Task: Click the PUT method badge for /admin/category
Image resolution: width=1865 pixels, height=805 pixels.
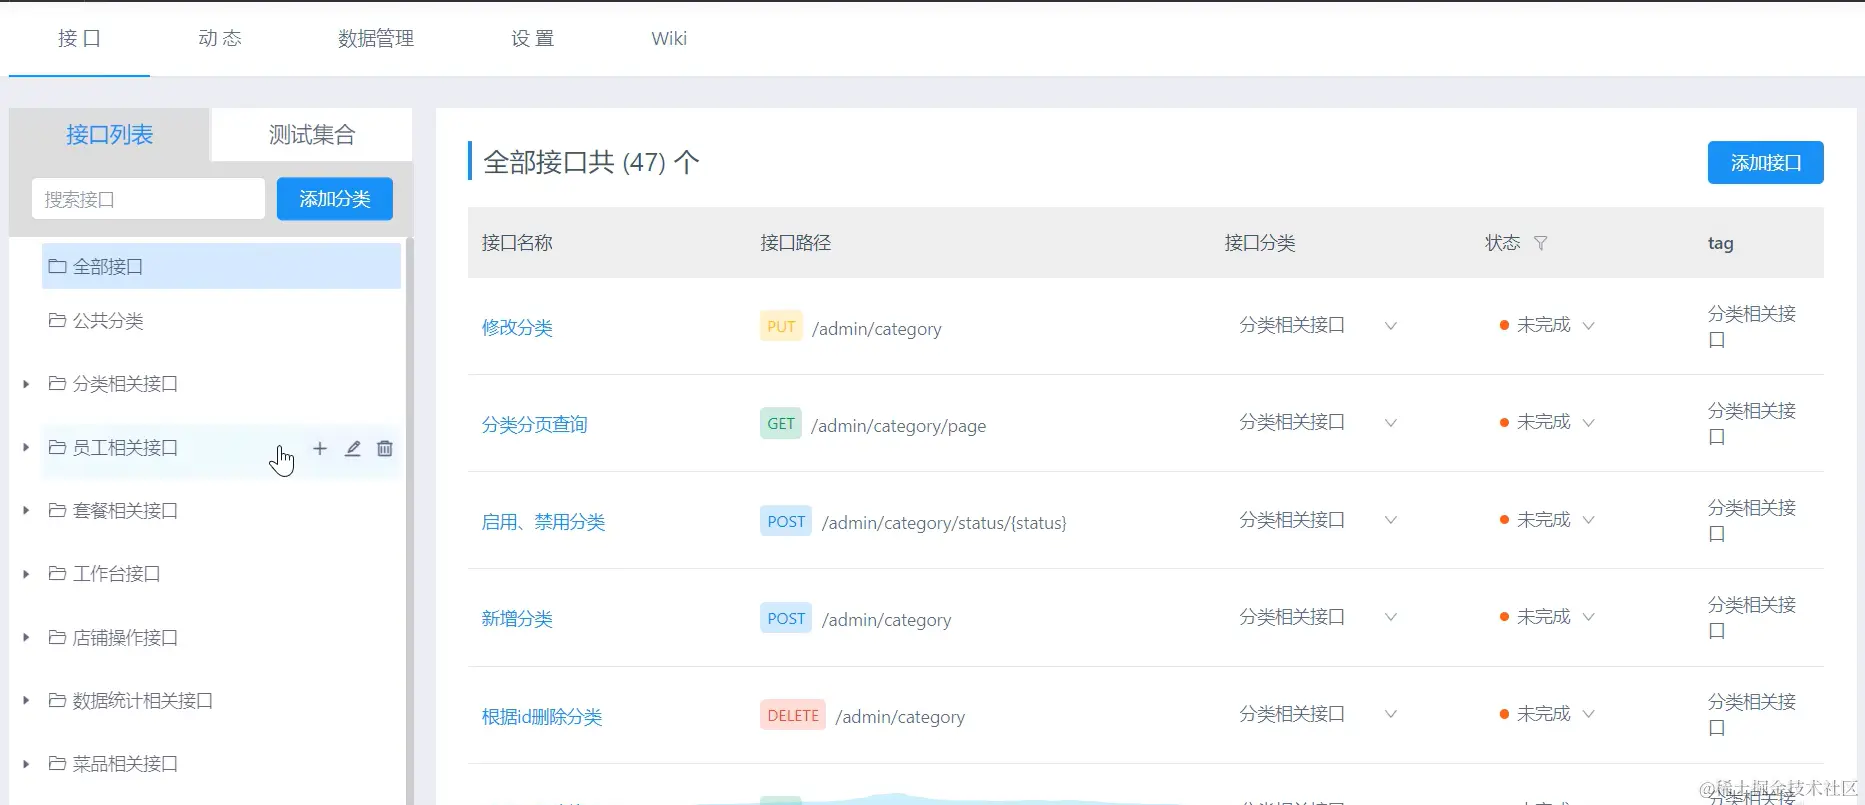Action: pos(781,327)
